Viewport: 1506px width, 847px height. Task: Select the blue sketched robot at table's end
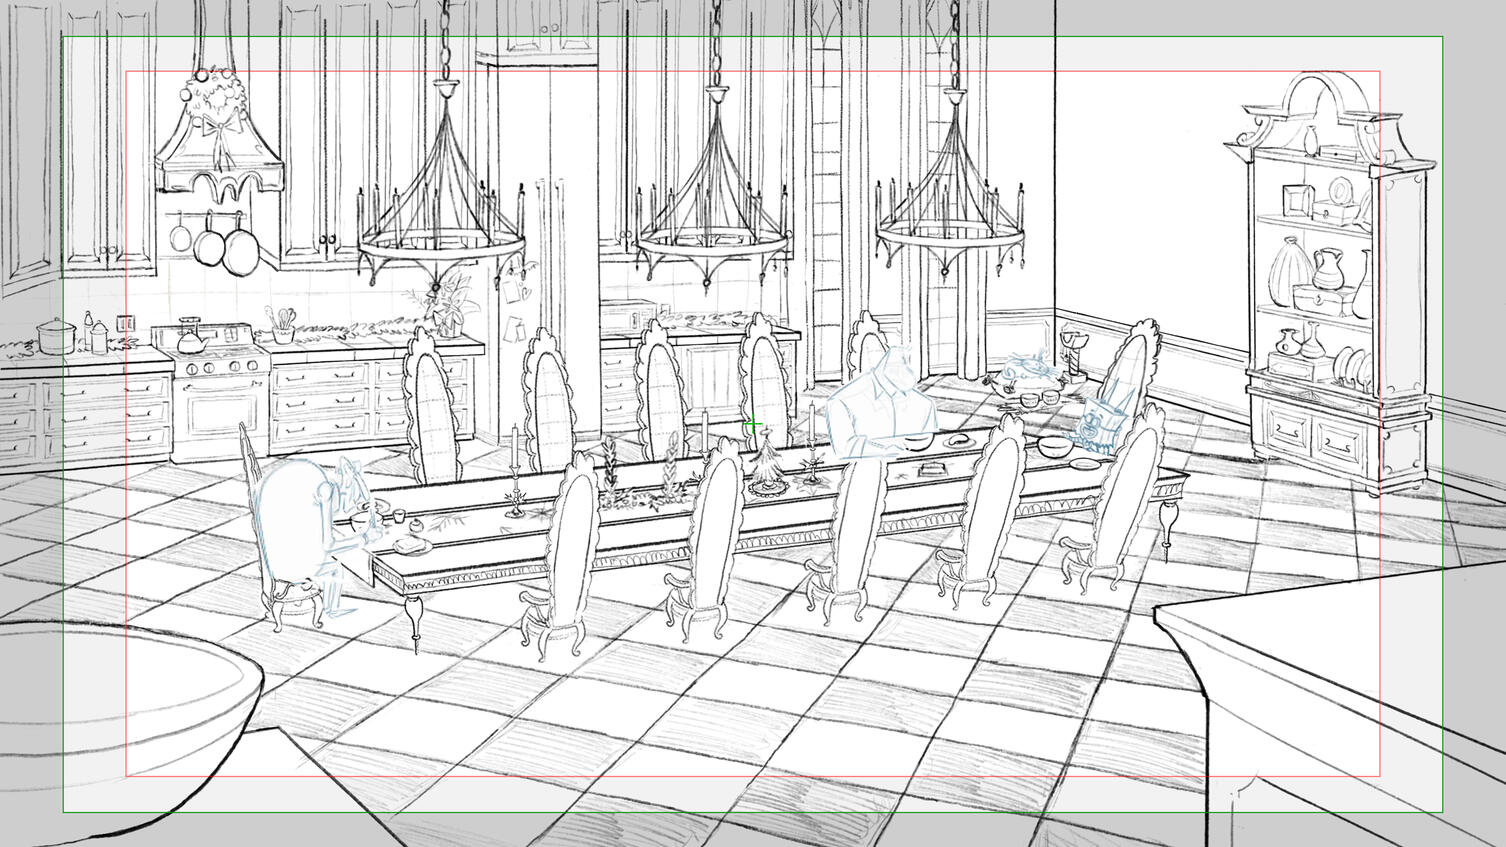(x=1105, y=420)
